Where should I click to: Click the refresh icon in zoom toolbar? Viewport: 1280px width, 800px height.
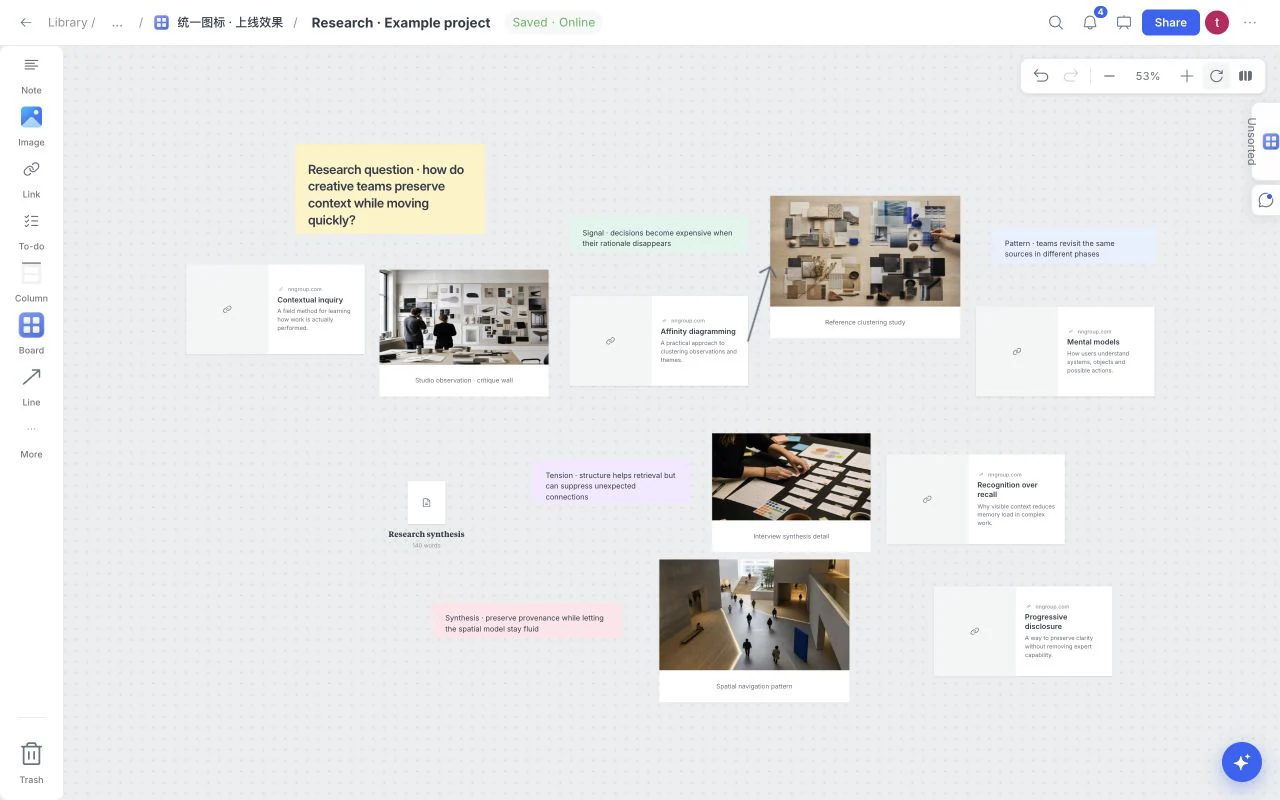(1216, 76)
